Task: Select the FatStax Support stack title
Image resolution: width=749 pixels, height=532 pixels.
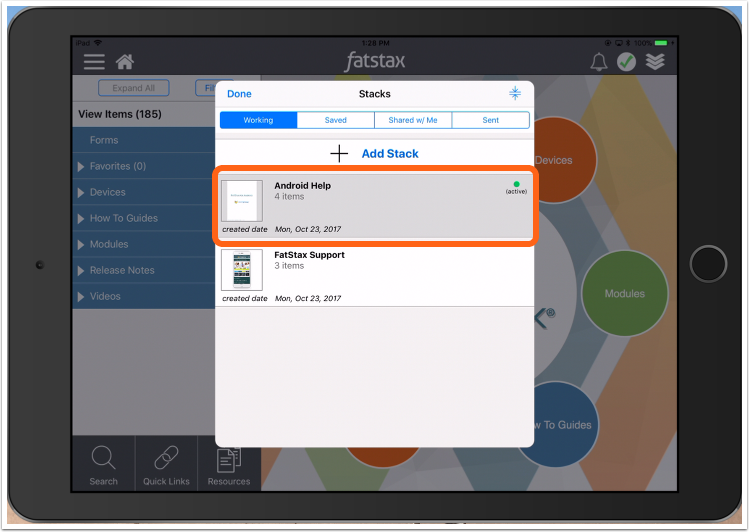Action: click(309, 255)
